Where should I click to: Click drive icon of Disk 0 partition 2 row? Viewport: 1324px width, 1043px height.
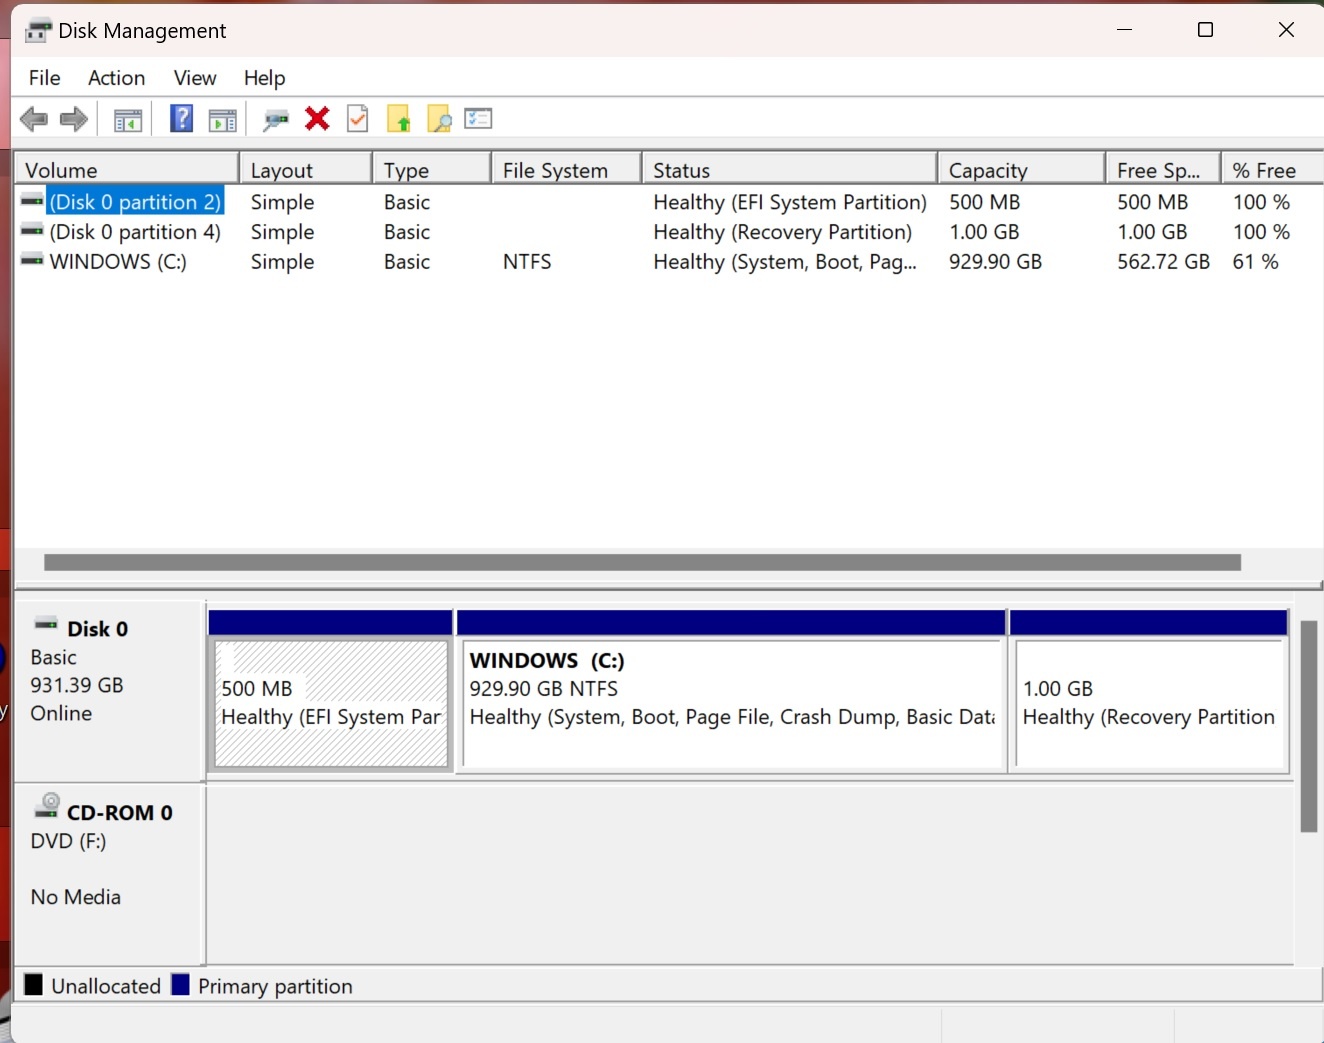32,201
